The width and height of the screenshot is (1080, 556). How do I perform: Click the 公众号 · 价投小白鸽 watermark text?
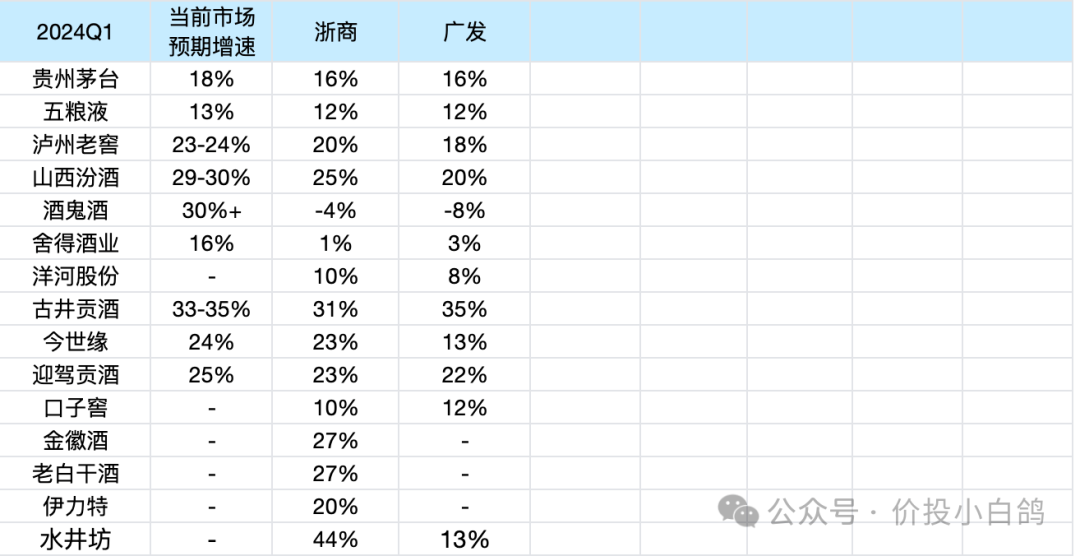tap(906, 513)
